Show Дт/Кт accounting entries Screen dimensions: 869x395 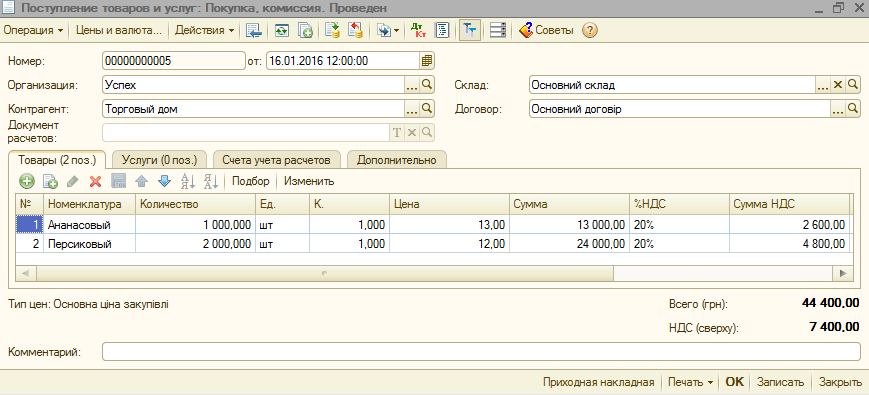click(x=418, y=30)
